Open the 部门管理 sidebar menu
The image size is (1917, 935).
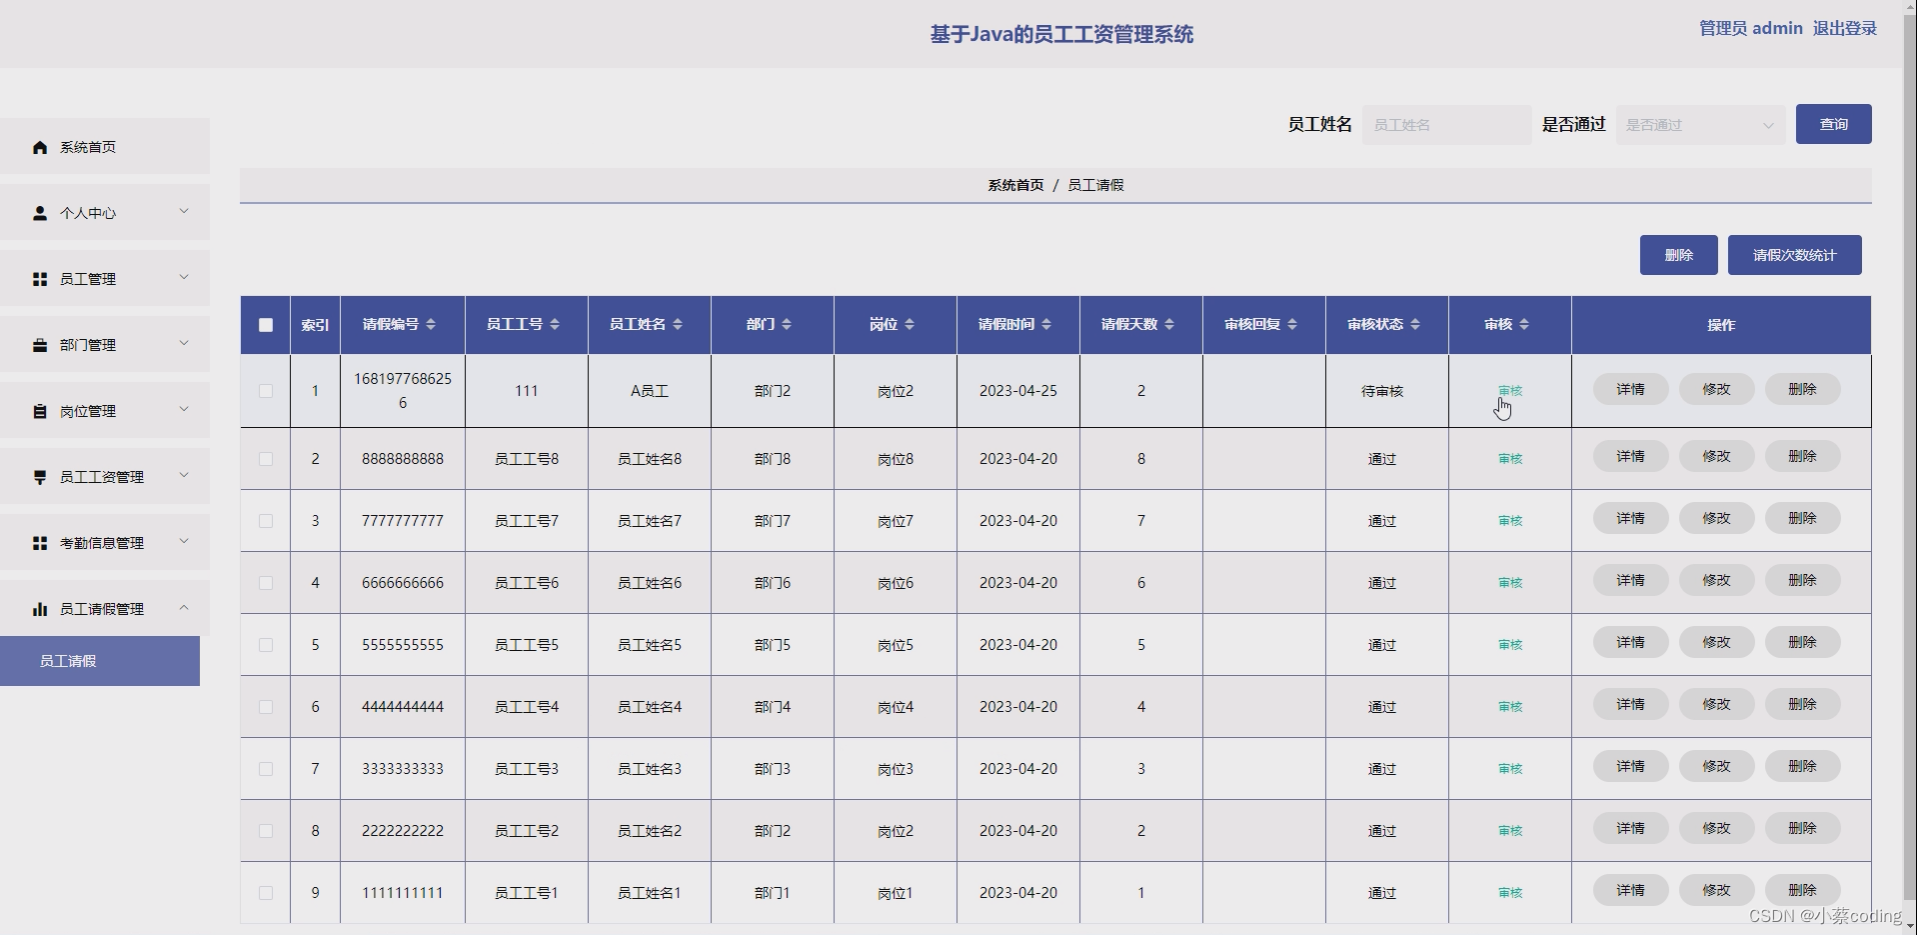pyautogui.click(x=105, y=345)
